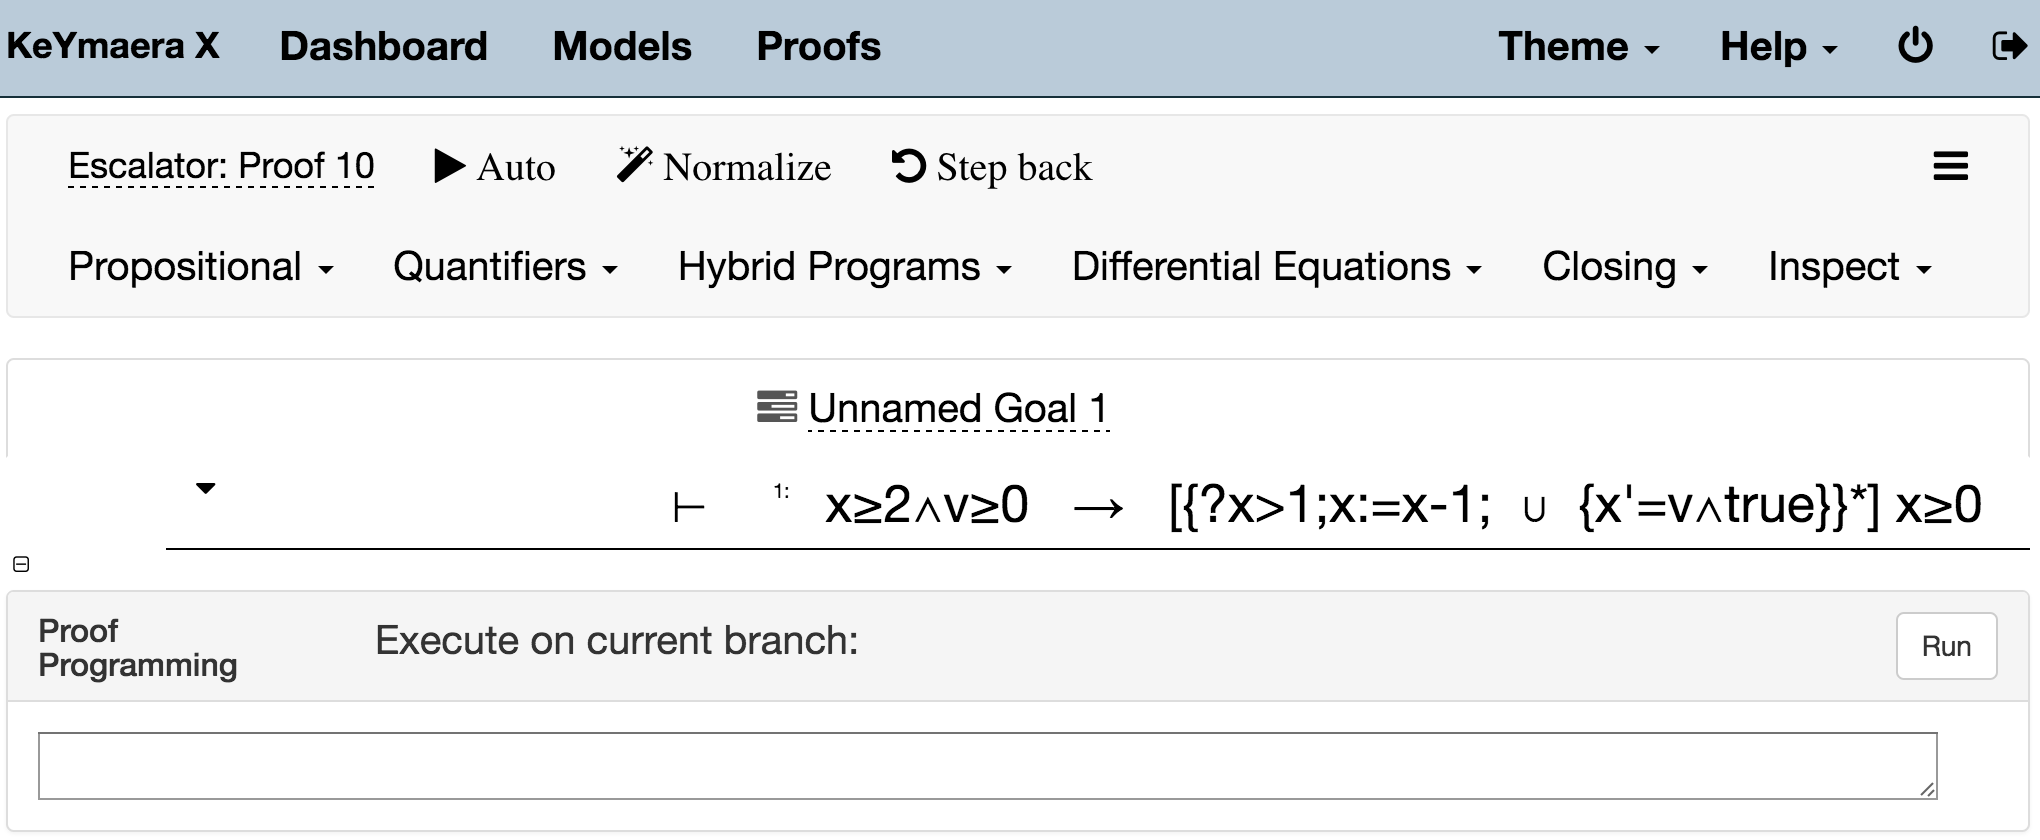This screenshot has height=840, width=2040.
Task: Click the Auto play icon
Action: click(x=450, y=166)
